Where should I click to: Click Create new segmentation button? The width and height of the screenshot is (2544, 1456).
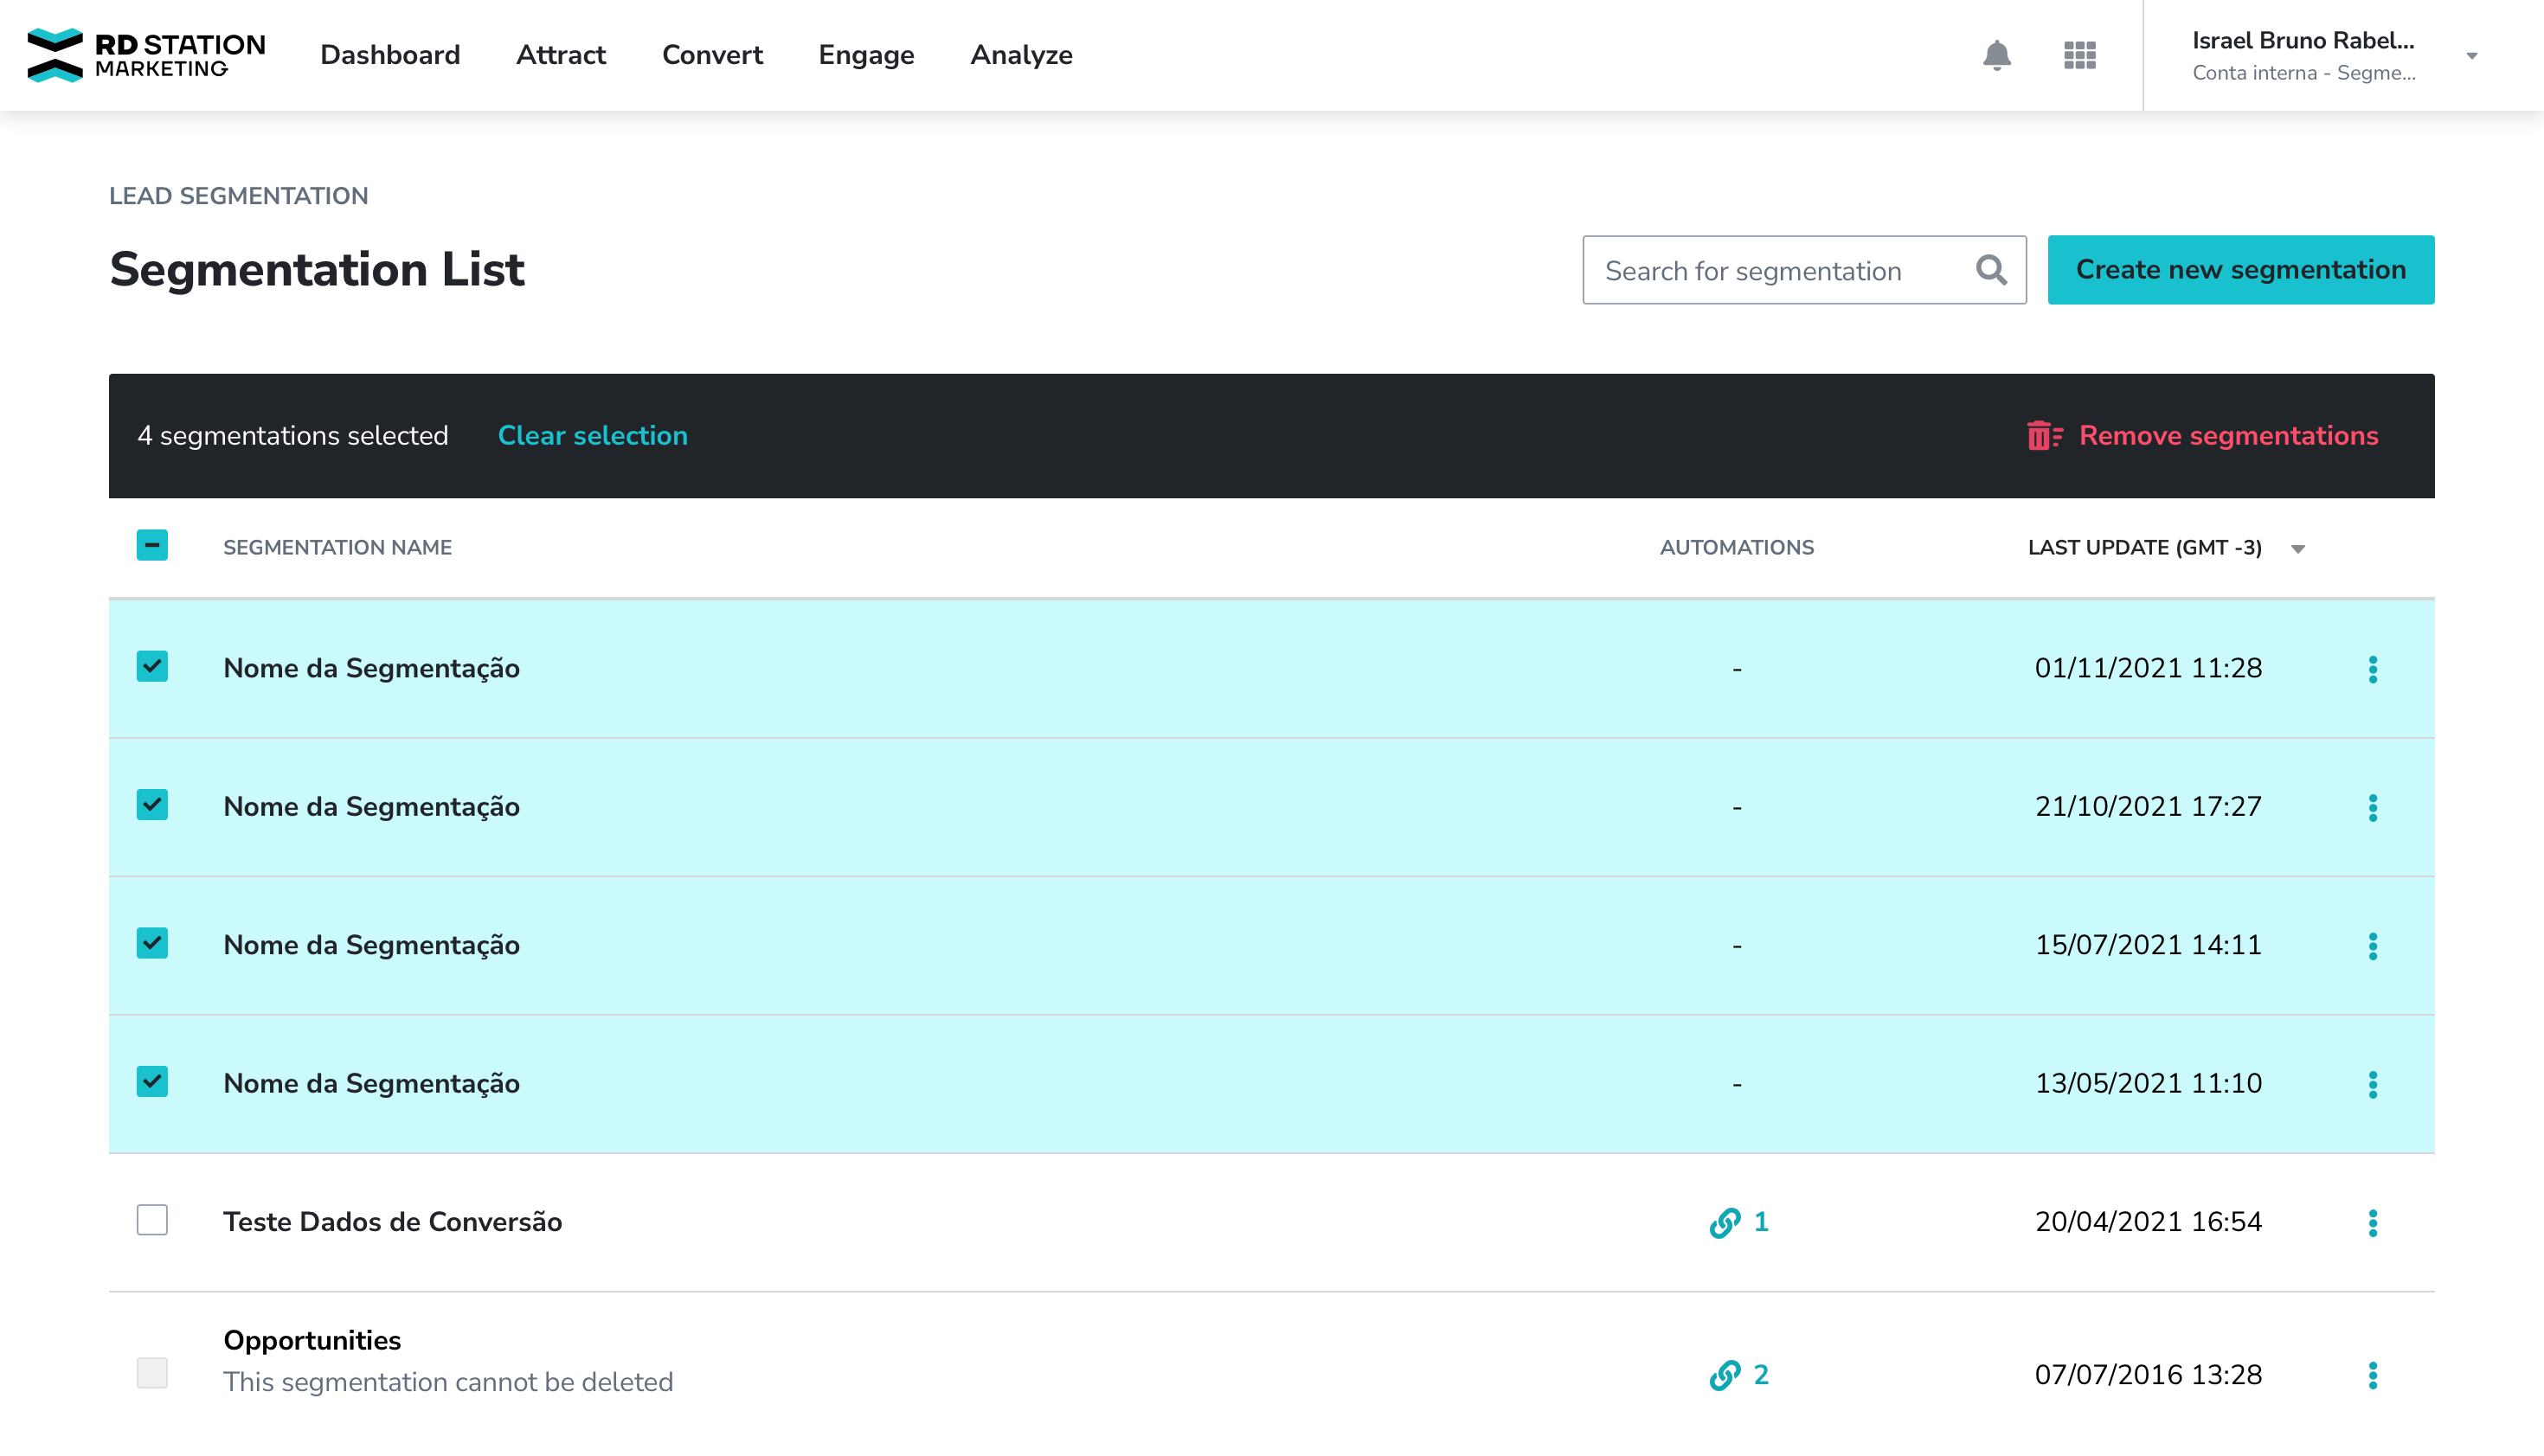pyautogui.click(x=2240, y=270)
